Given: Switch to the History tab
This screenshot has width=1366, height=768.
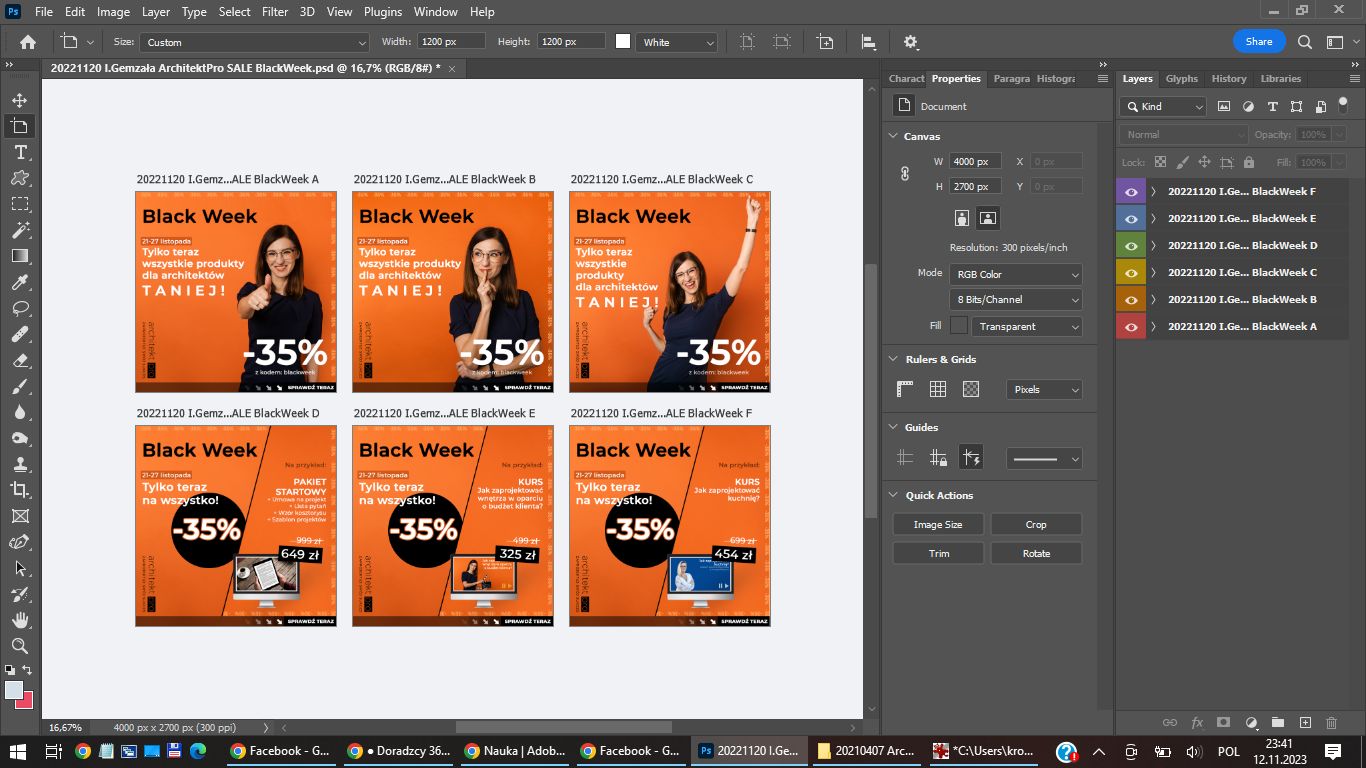Looking at the screenshot, I should click(x=1228, y=78).
